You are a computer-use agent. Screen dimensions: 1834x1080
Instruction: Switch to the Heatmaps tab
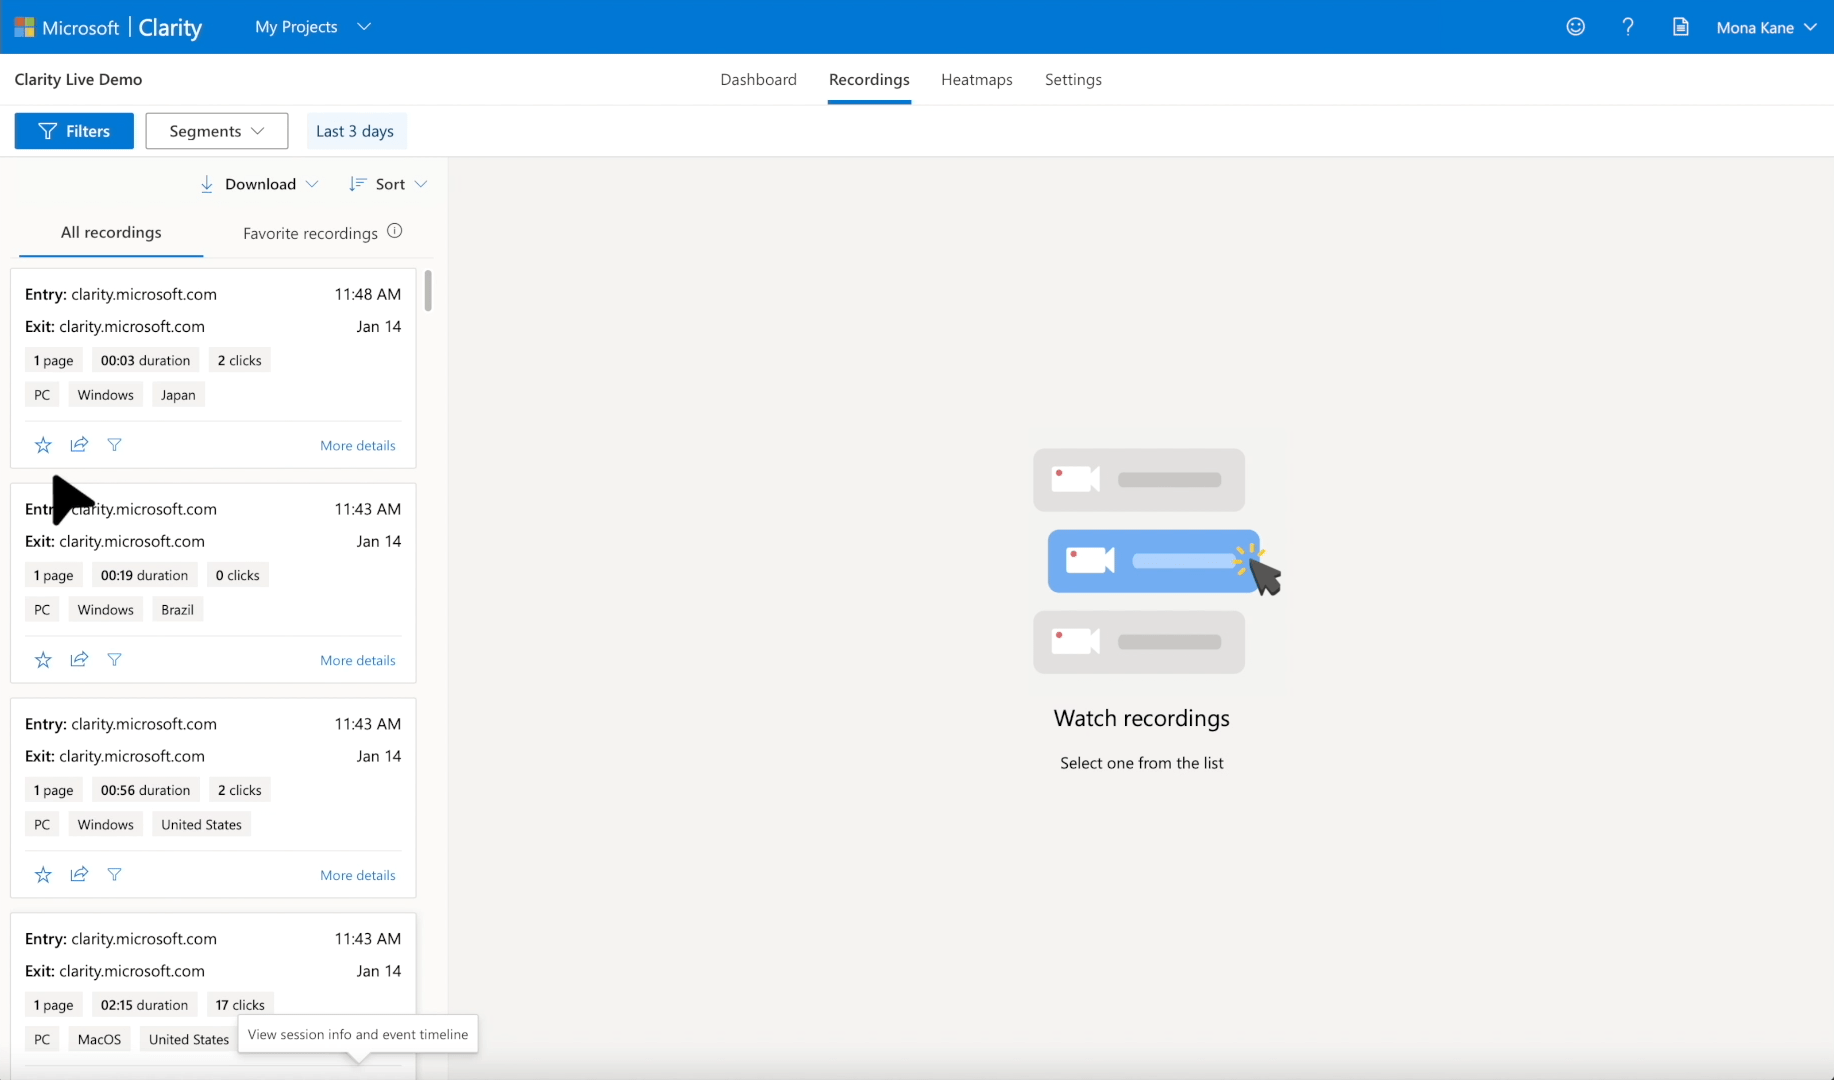976,80
